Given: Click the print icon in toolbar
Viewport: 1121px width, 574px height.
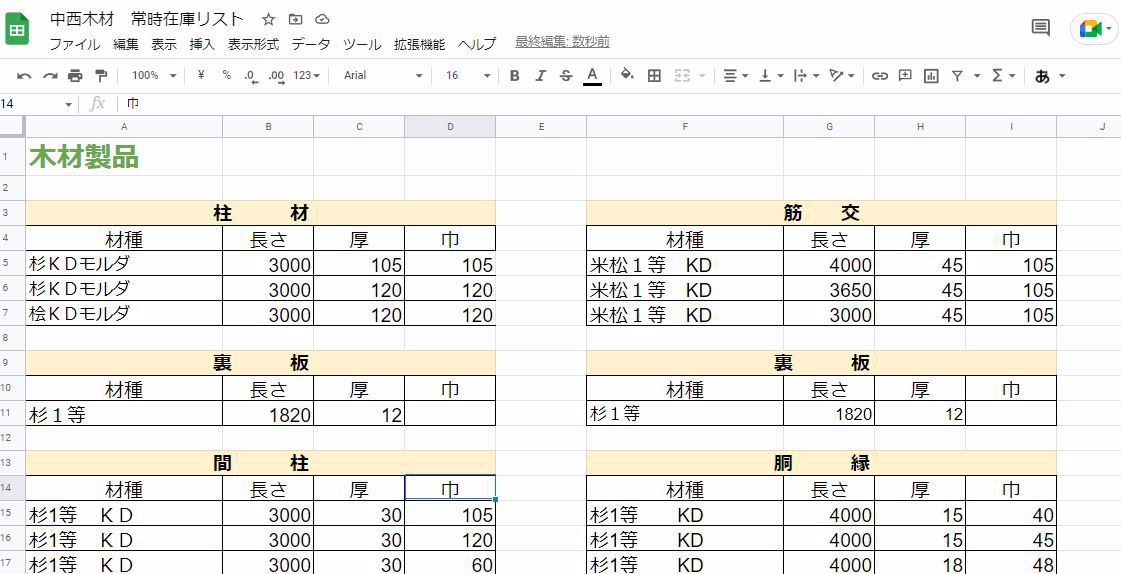Looking at the screenshot, I should point(75,76).
